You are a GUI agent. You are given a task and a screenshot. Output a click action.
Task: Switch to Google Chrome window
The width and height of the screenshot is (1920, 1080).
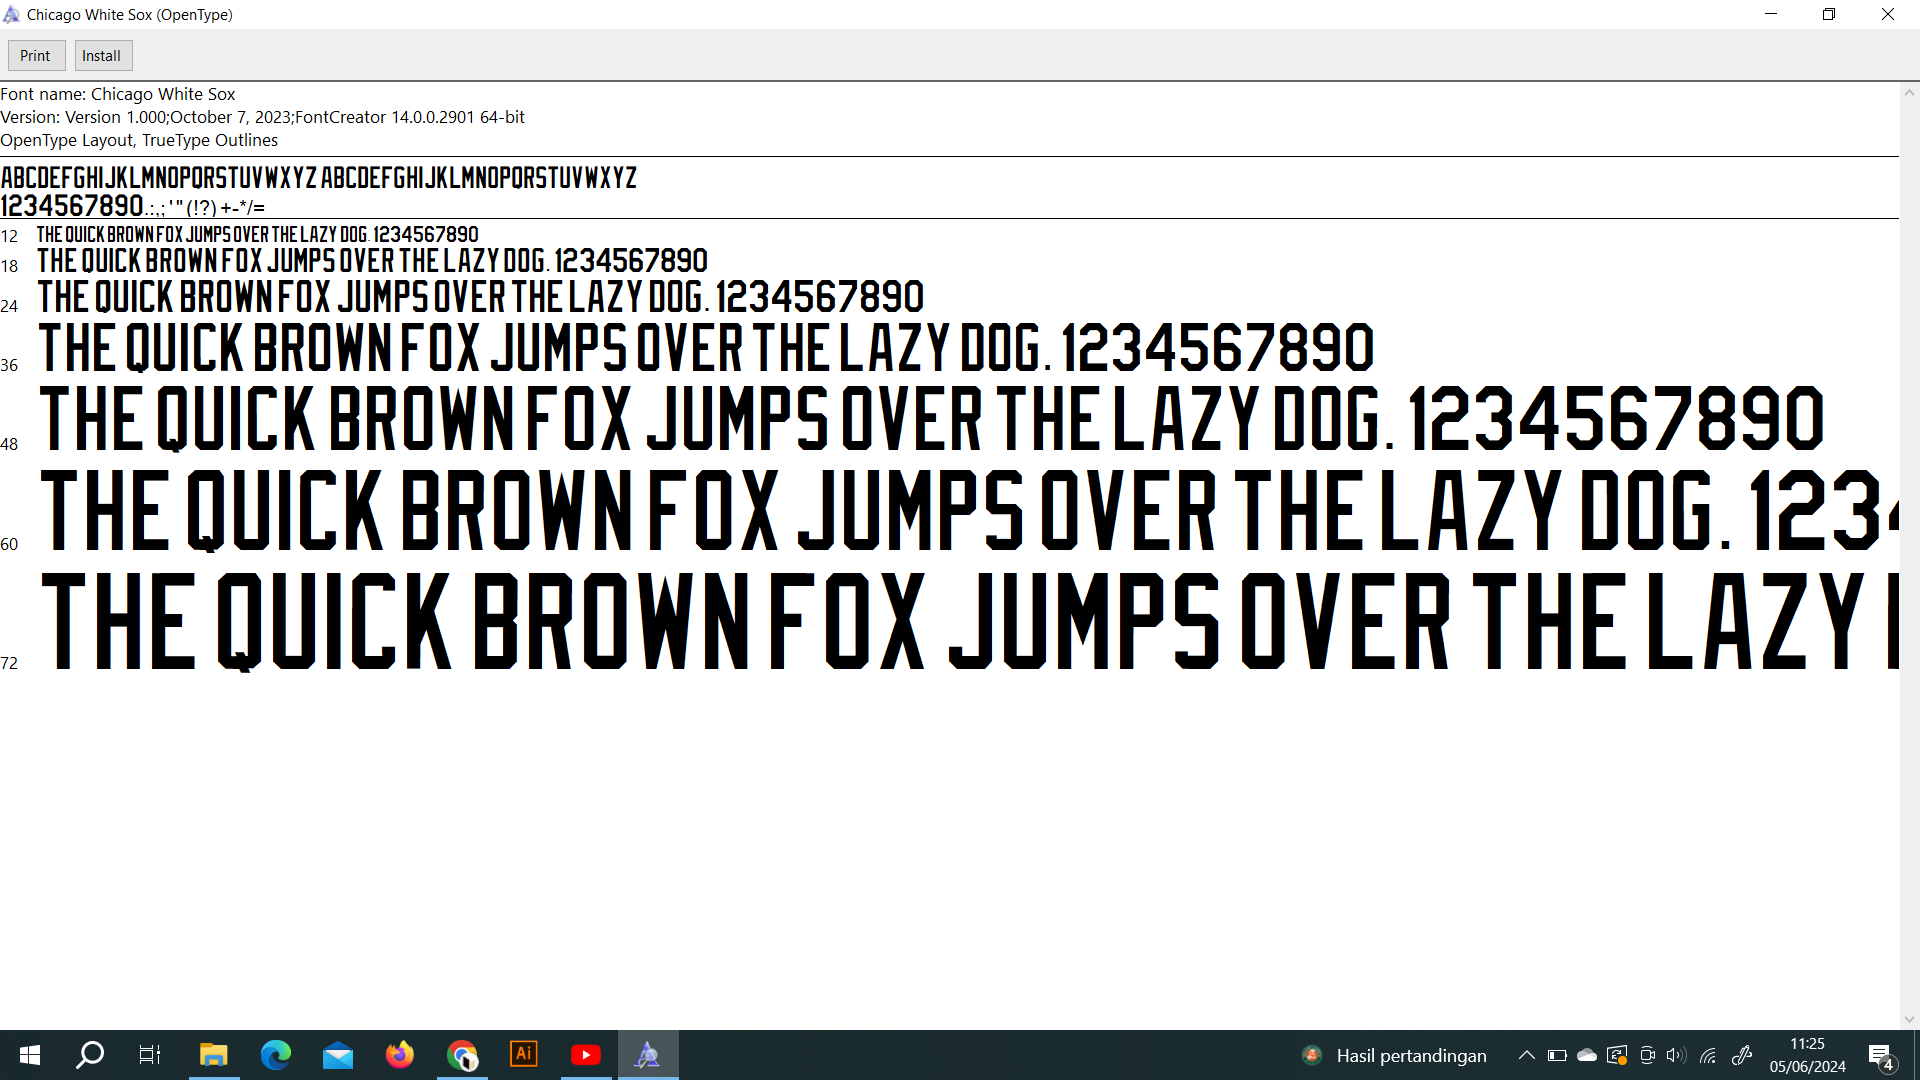click(x=462, y=1055)
